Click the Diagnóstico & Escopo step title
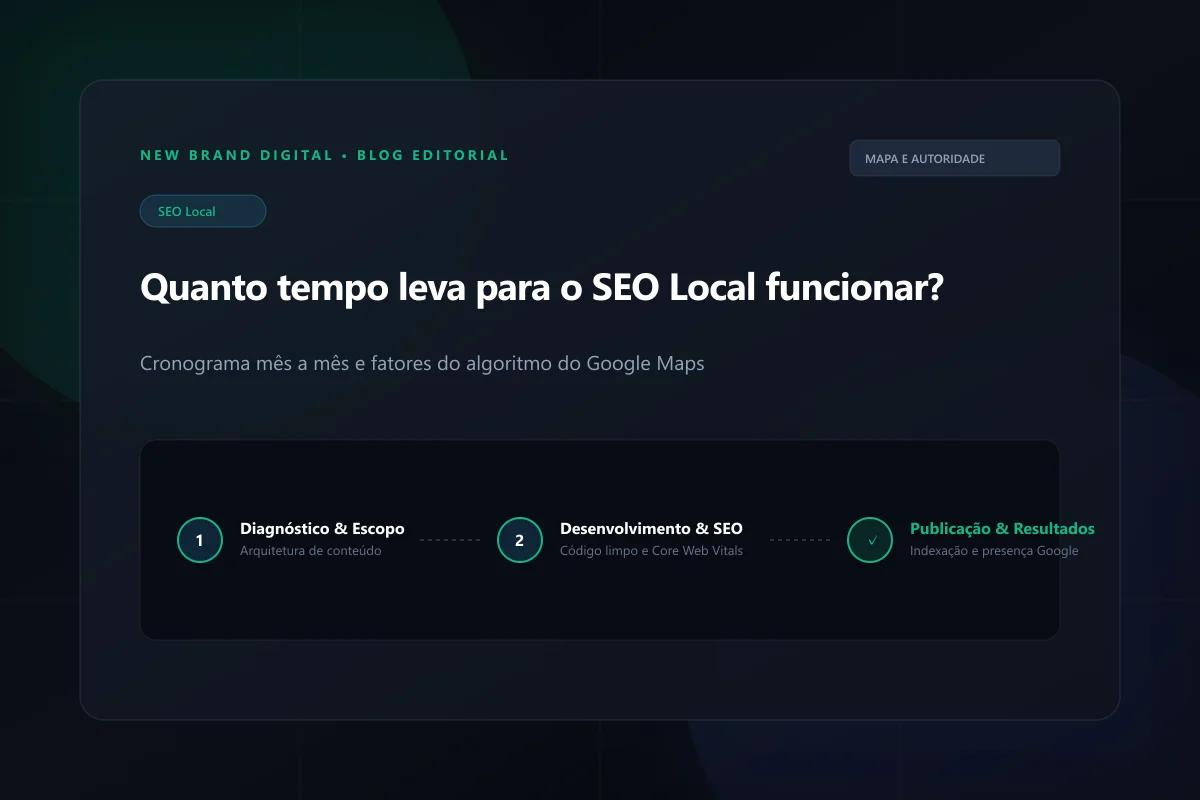 [x=322, y=528]
